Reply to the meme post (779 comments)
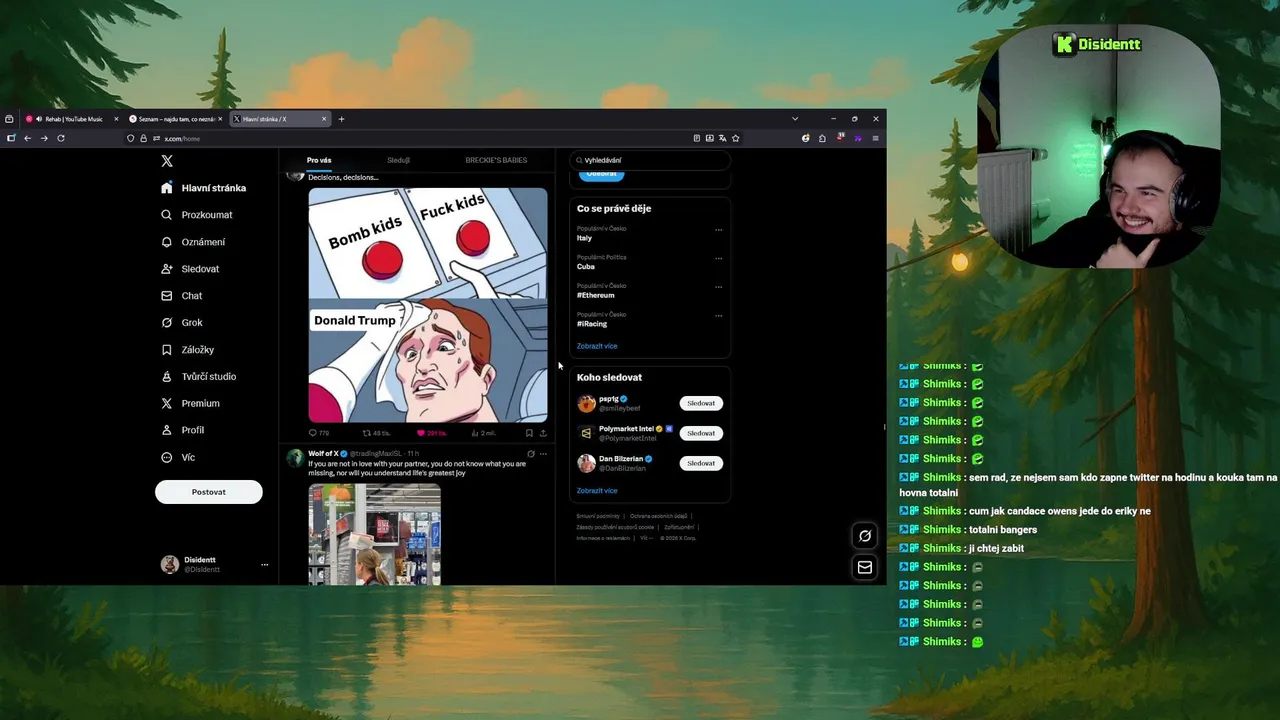Image resolution: width=1280 pixels, height=720 pixels. 319,433
